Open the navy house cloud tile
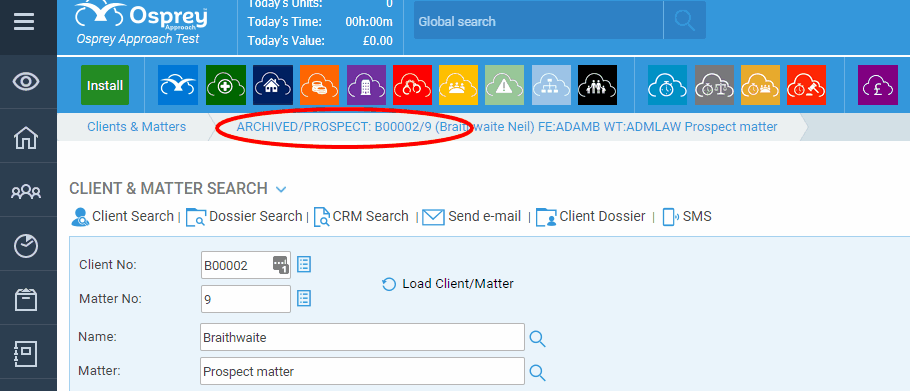 (x=273, y=85)
